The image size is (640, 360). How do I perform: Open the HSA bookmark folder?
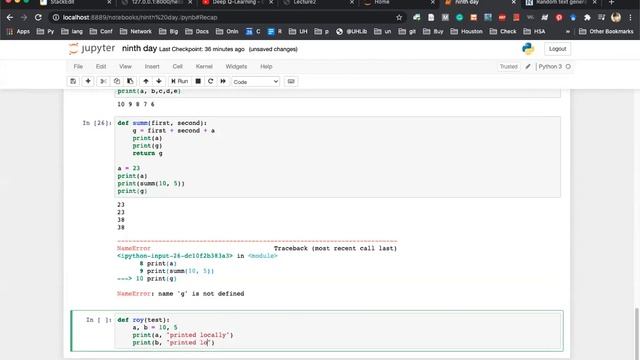[534, 31]
